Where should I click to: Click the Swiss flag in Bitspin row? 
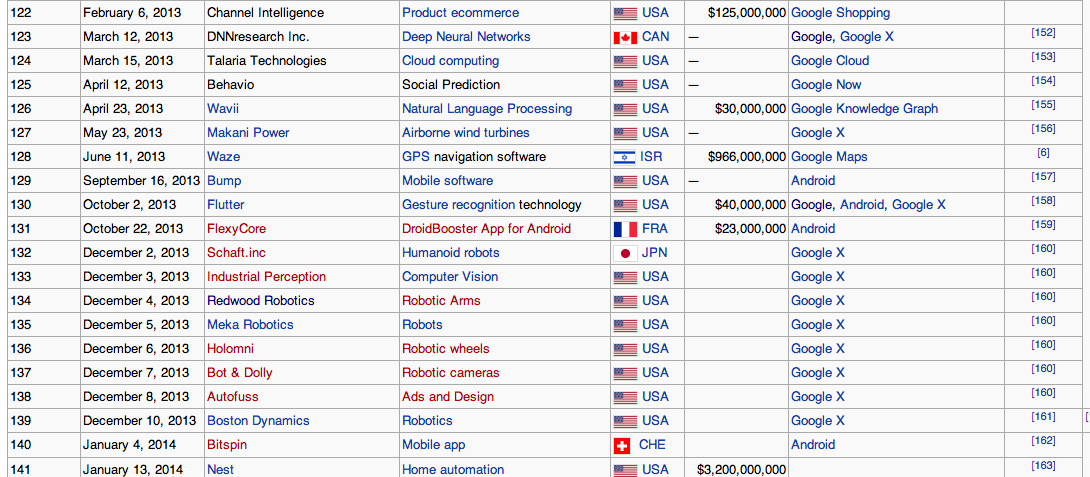point(622,445)
